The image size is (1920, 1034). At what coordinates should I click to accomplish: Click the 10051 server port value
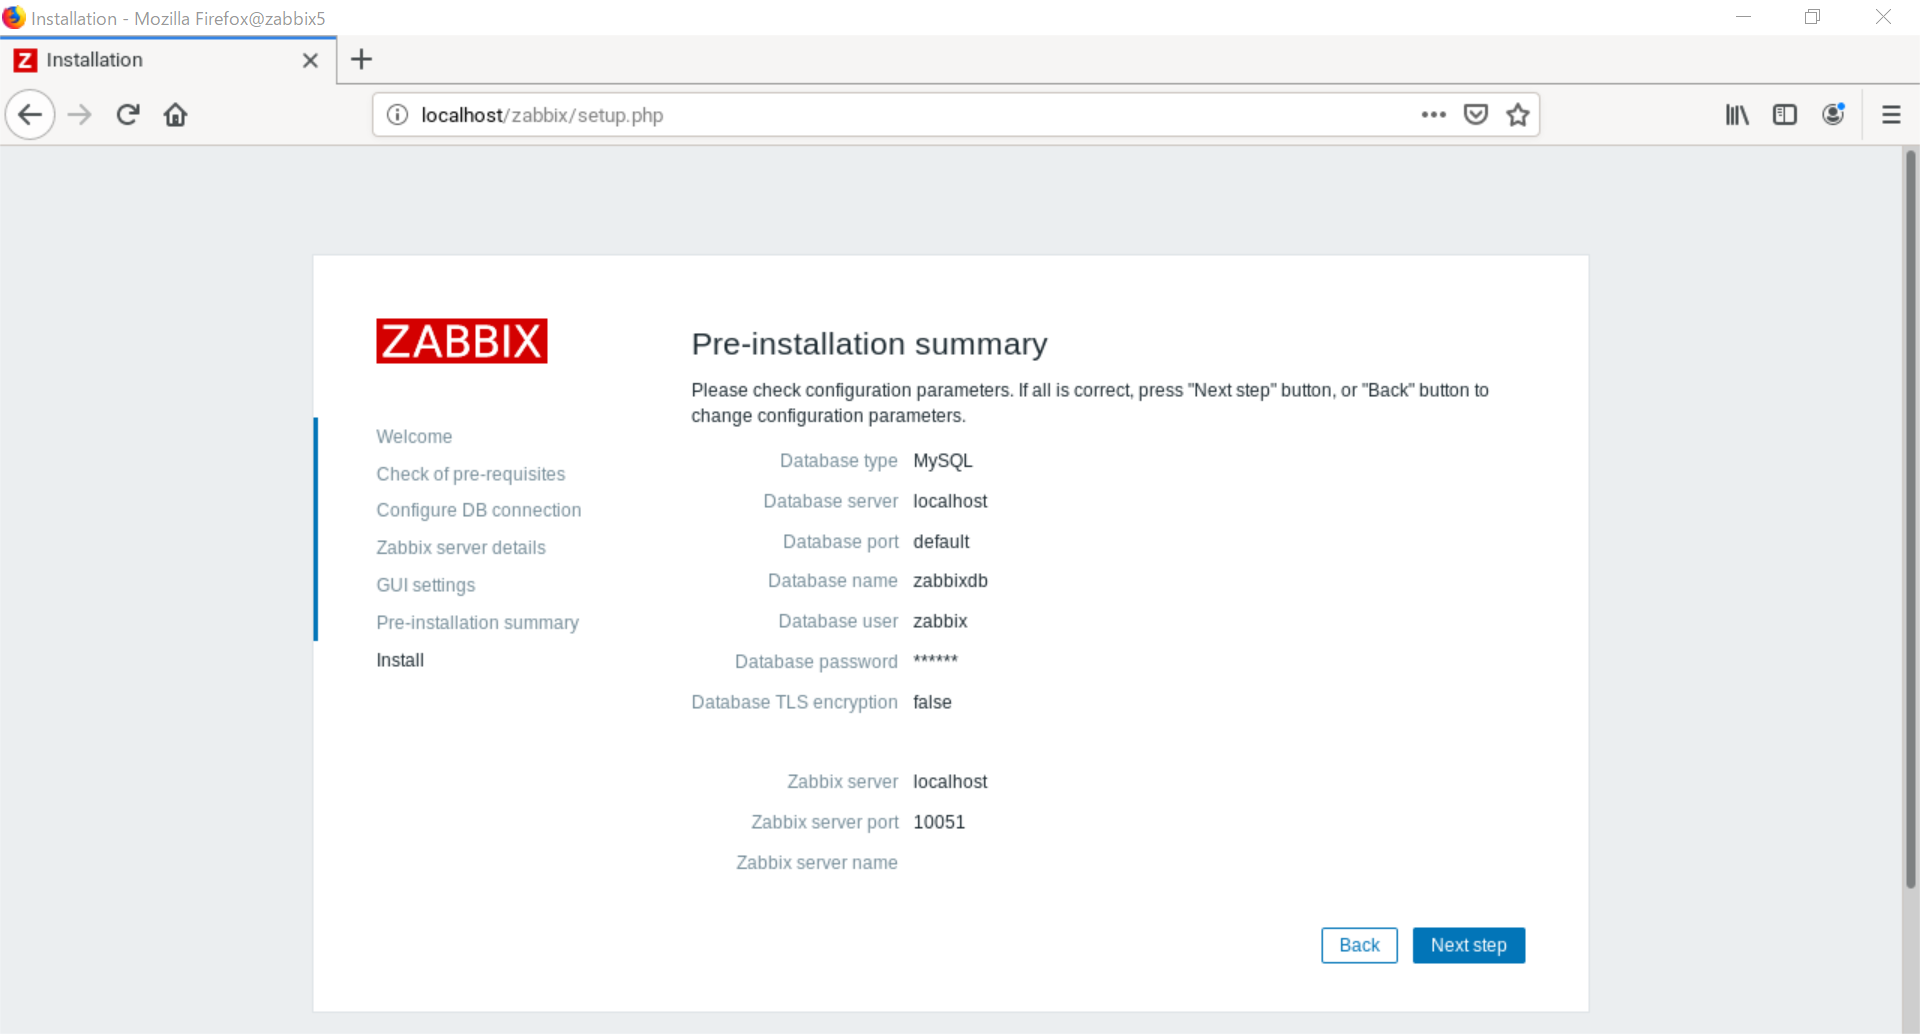click(939, 822)
